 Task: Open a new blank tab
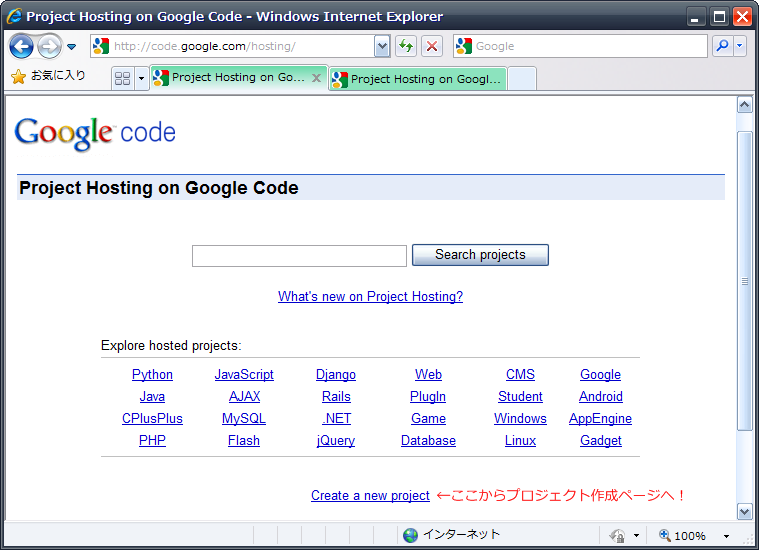pos(522,79)
